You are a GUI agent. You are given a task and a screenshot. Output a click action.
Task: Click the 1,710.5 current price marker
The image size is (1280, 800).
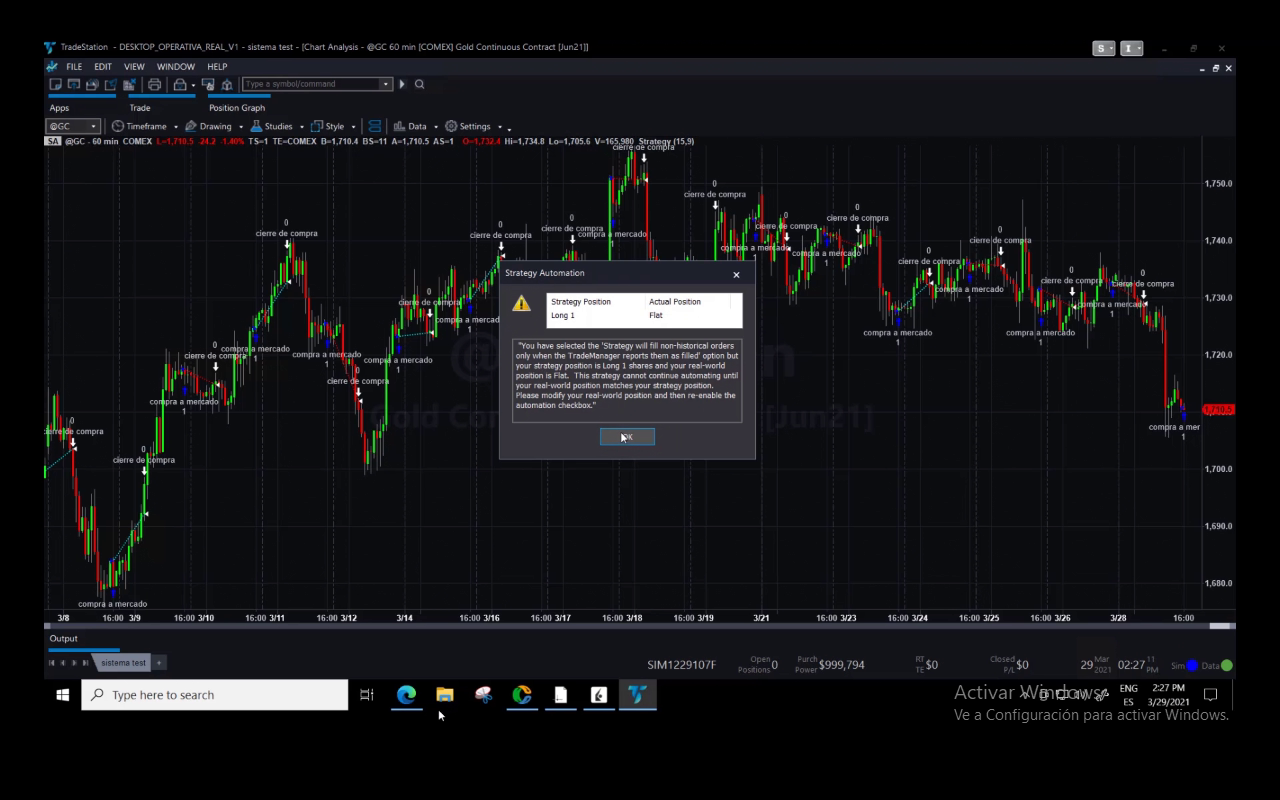(x=1218, y=409)
